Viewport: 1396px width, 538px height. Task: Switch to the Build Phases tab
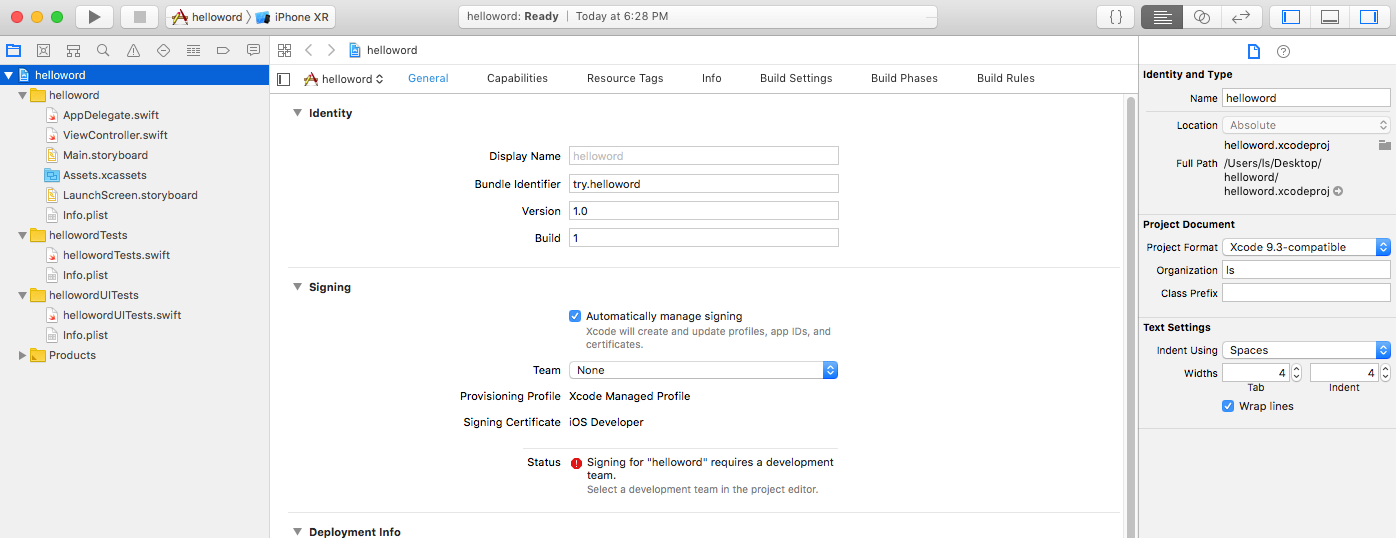tap(904, 78)
